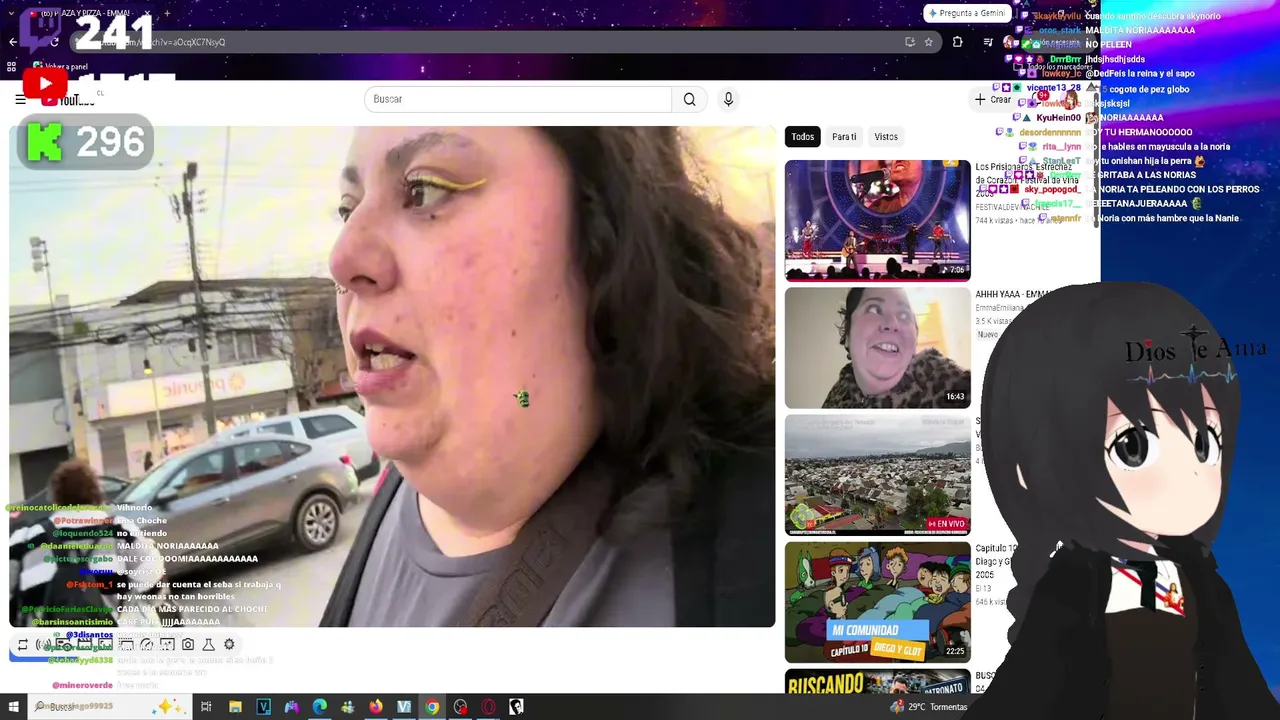Click the camera screenshot overlay icon

tap(188, 645)
